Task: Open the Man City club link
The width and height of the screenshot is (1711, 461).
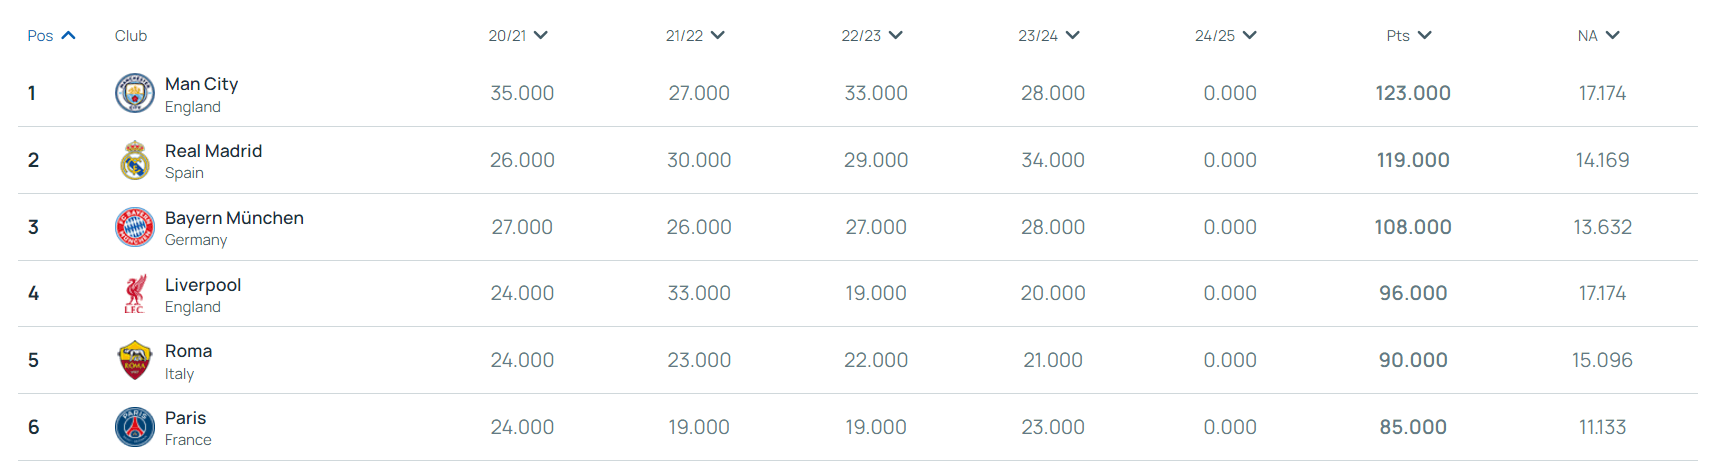Action: coord(201,84)
